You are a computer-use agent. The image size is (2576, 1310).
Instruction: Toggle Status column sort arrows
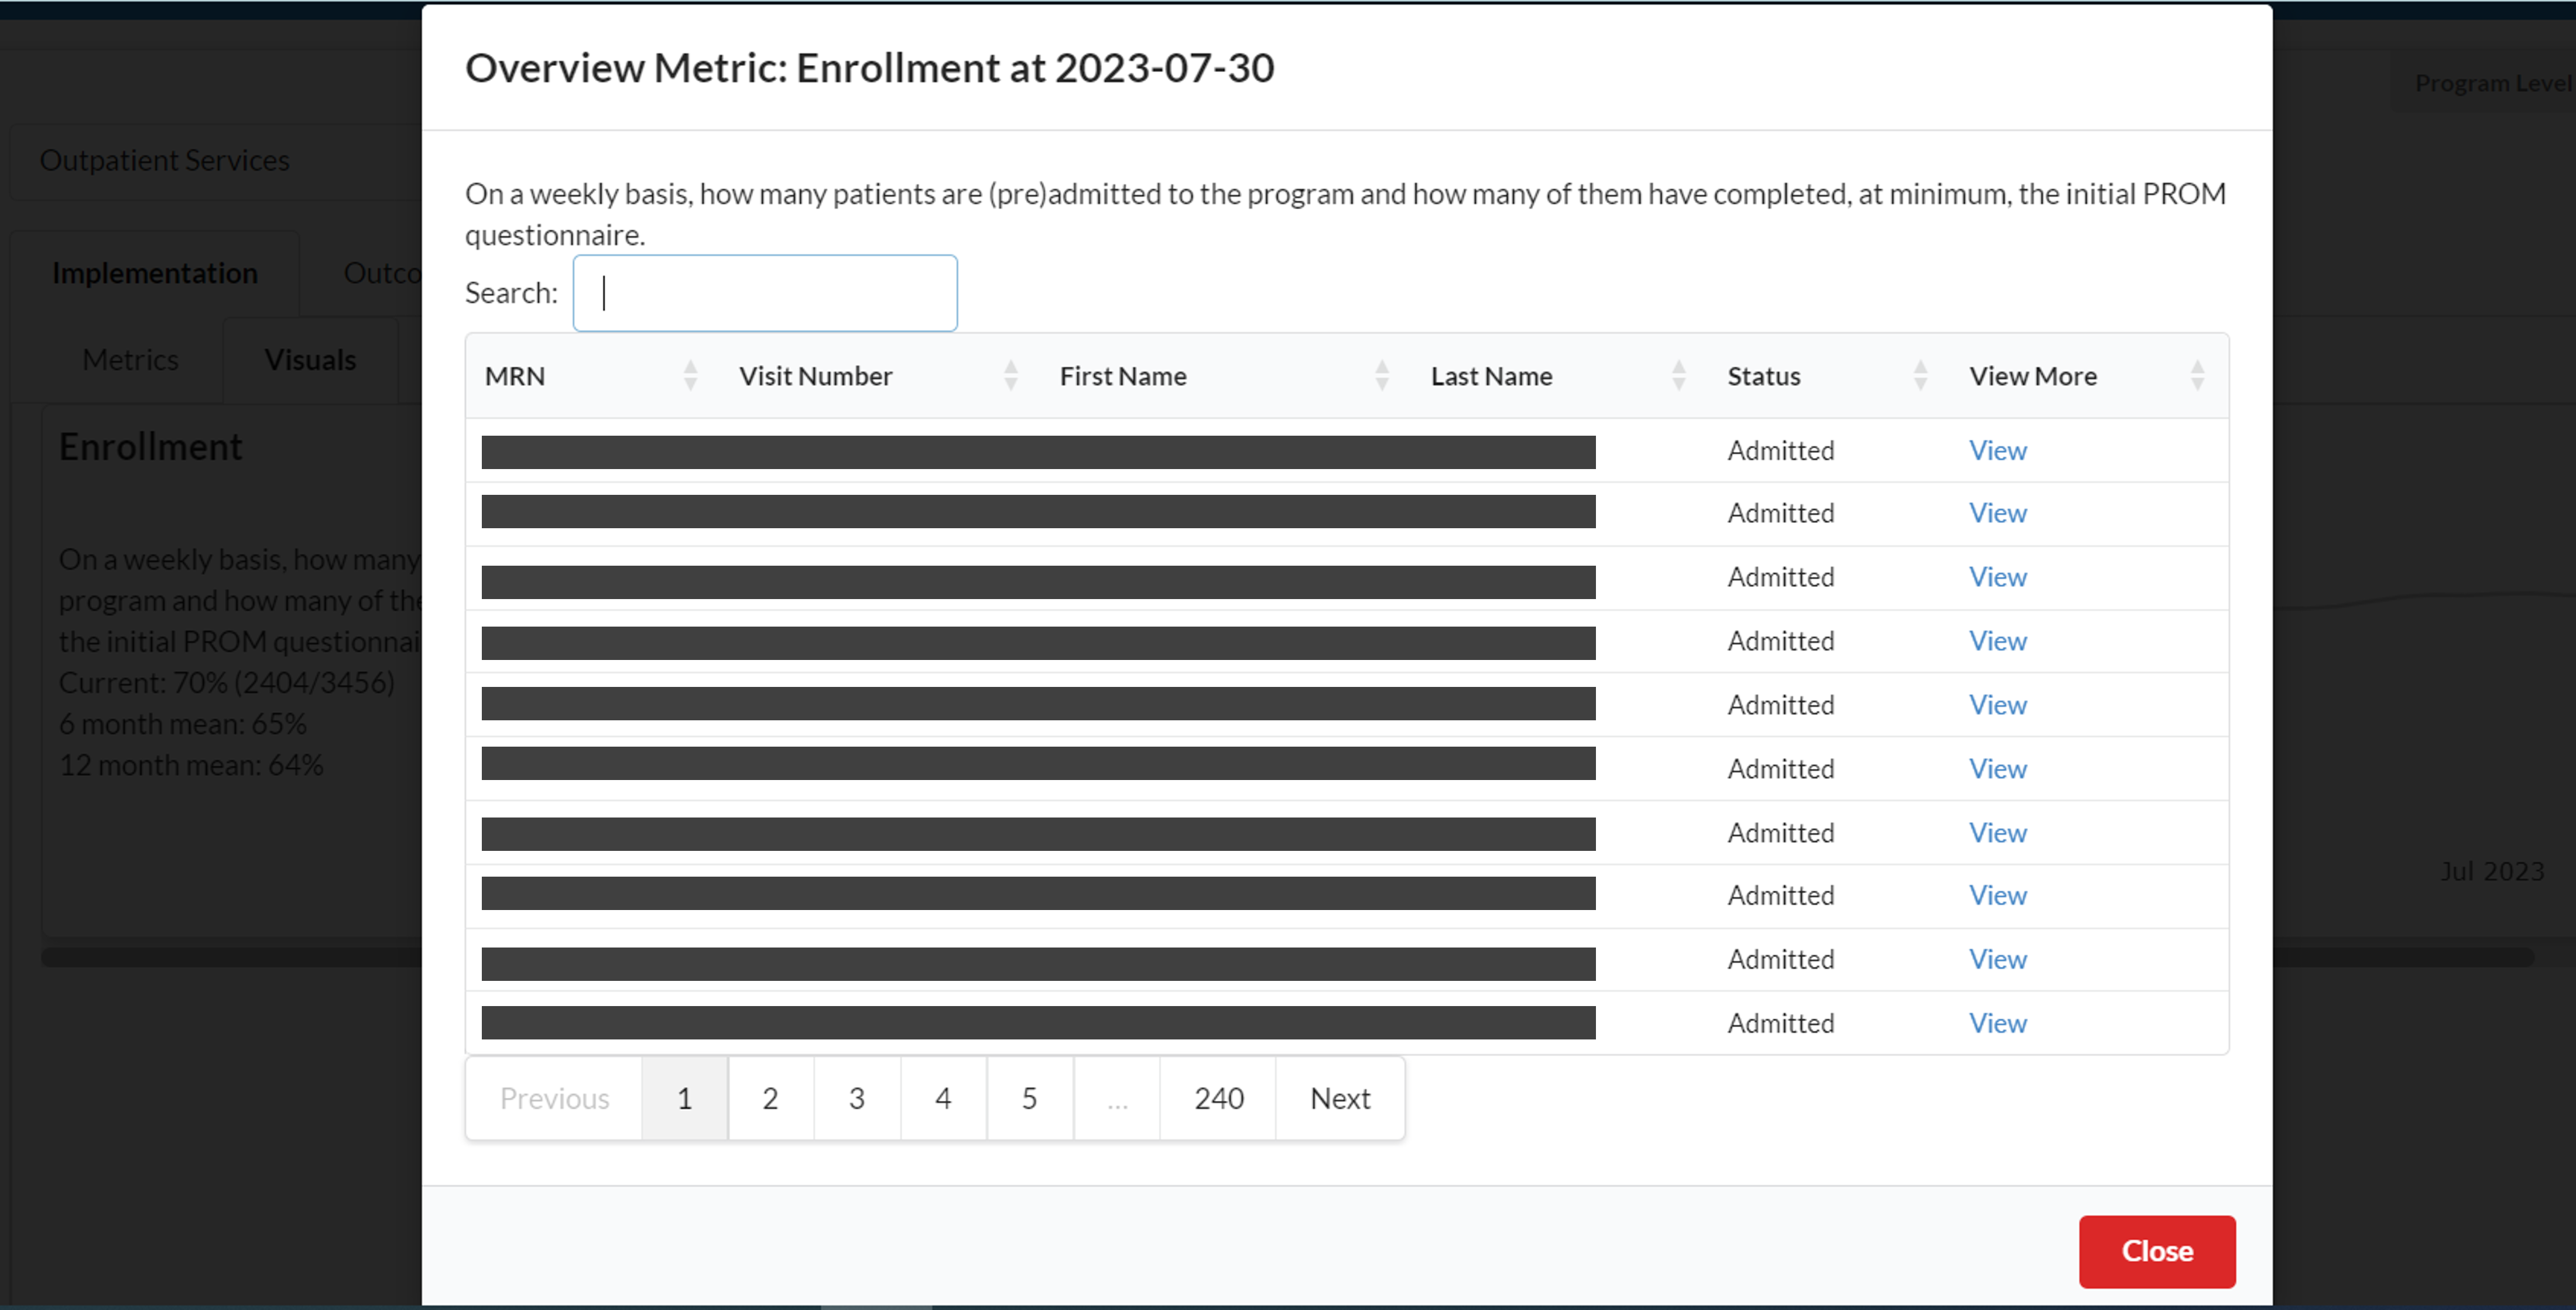(1920, 376)
